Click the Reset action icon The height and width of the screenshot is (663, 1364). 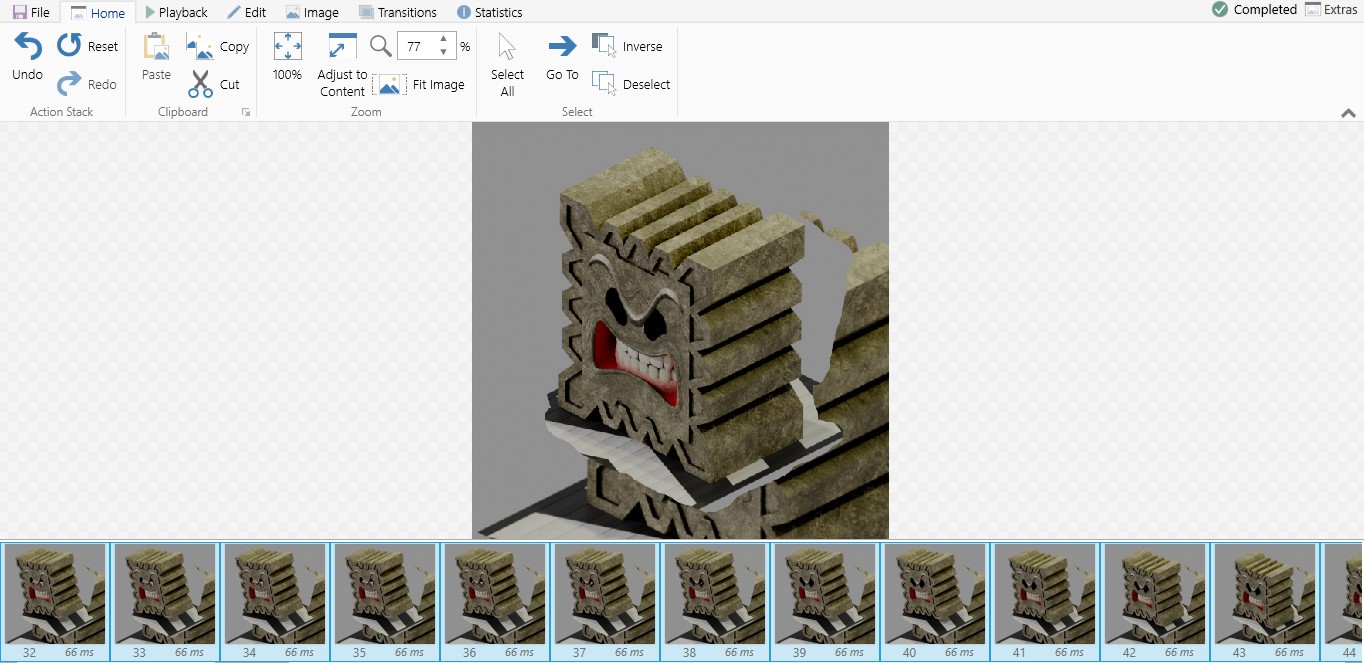69,45
